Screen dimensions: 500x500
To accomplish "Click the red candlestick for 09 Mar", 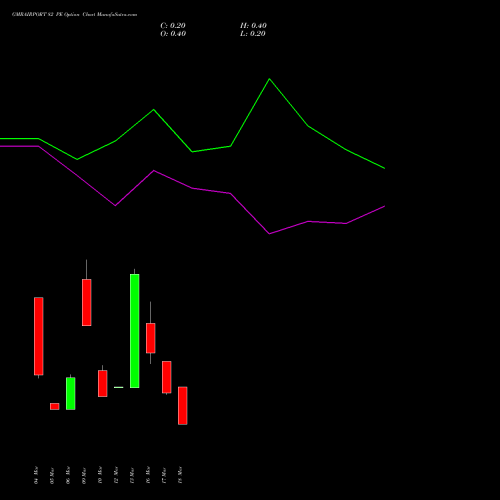I will click(x=87, y=302).
